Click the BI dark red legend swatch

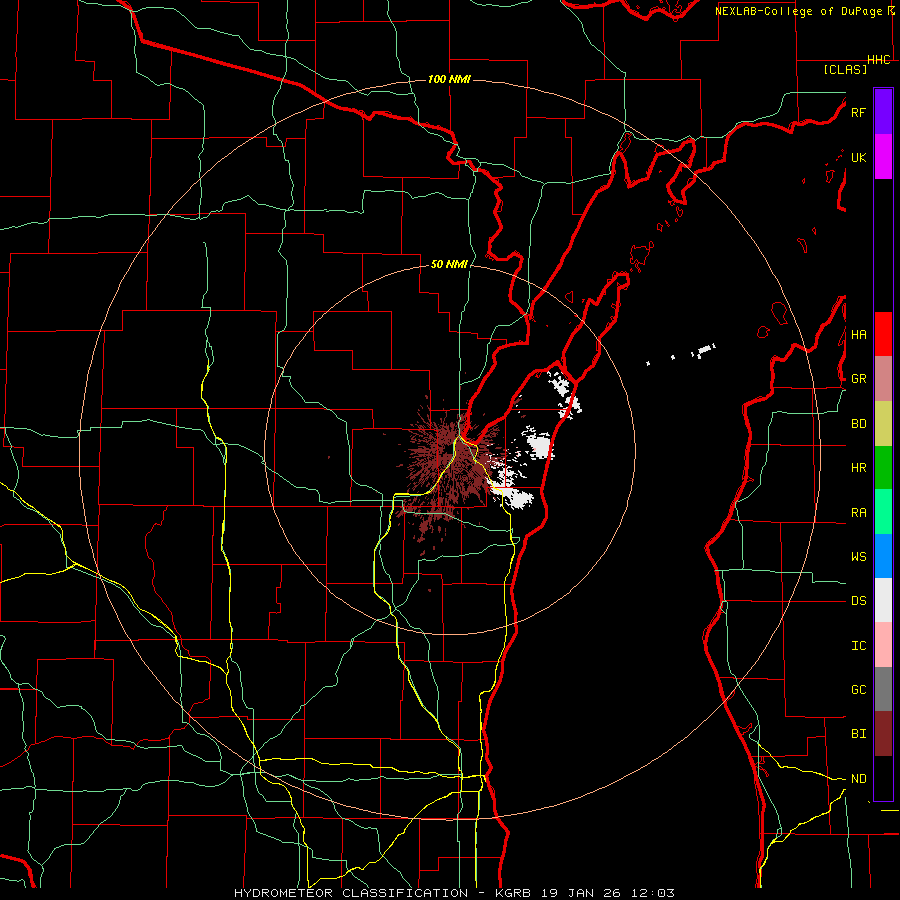point(883,734)
